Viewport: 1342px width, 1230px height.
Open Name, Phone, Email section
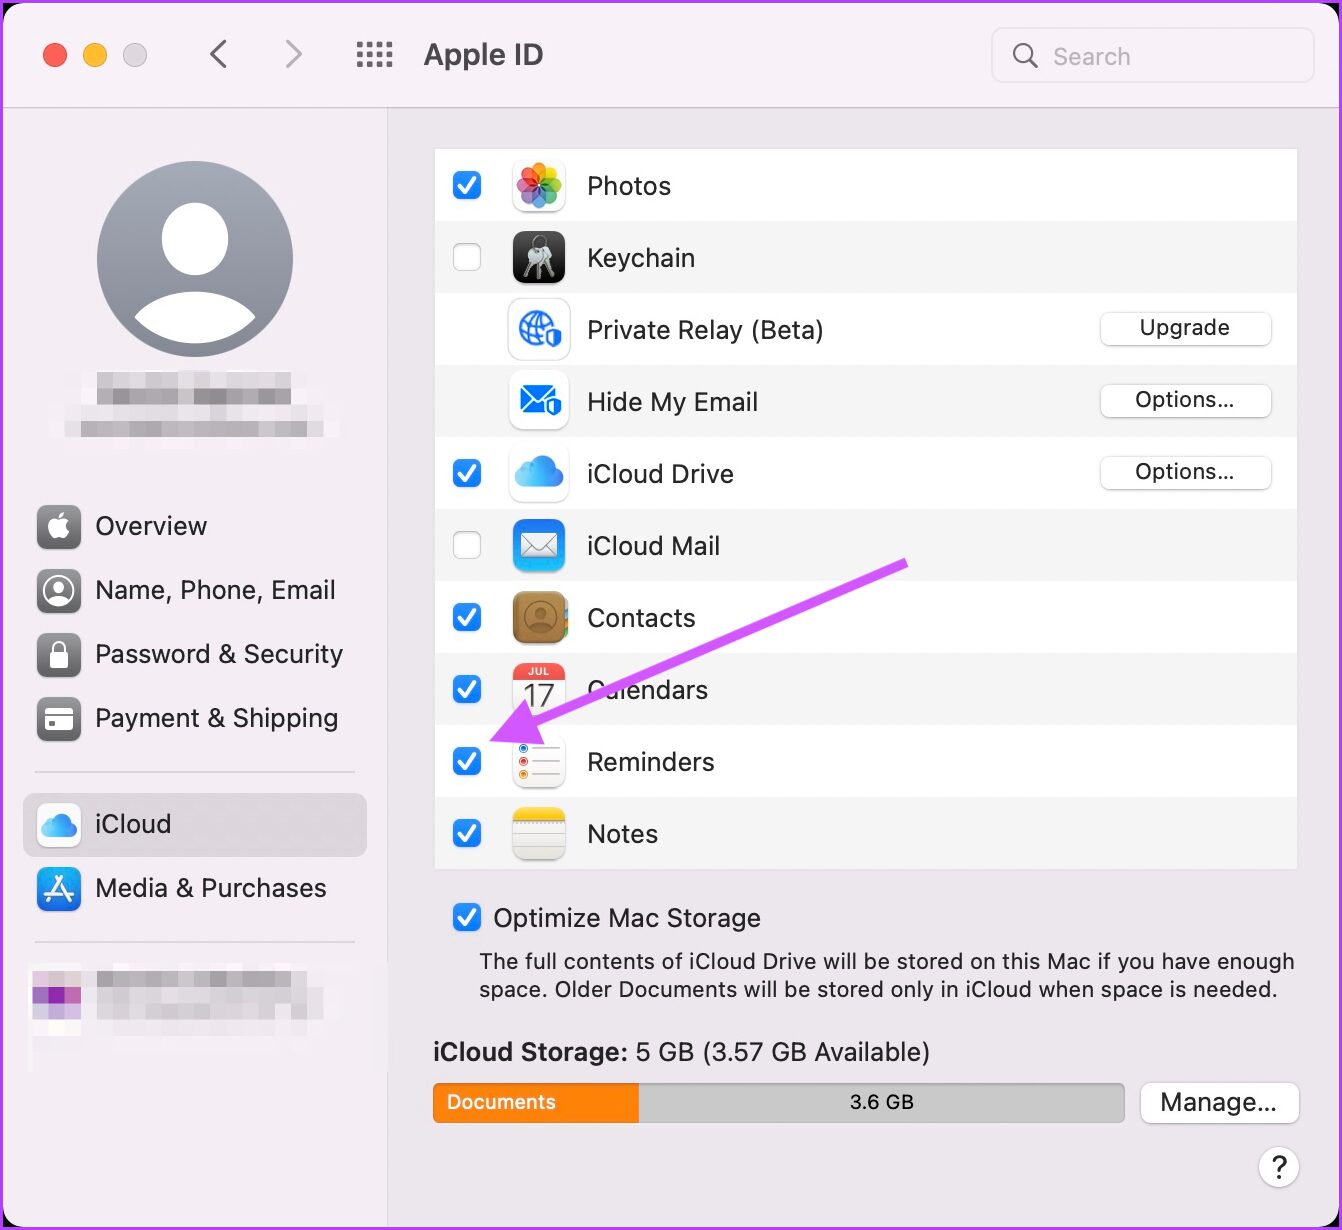click(195, 590)
